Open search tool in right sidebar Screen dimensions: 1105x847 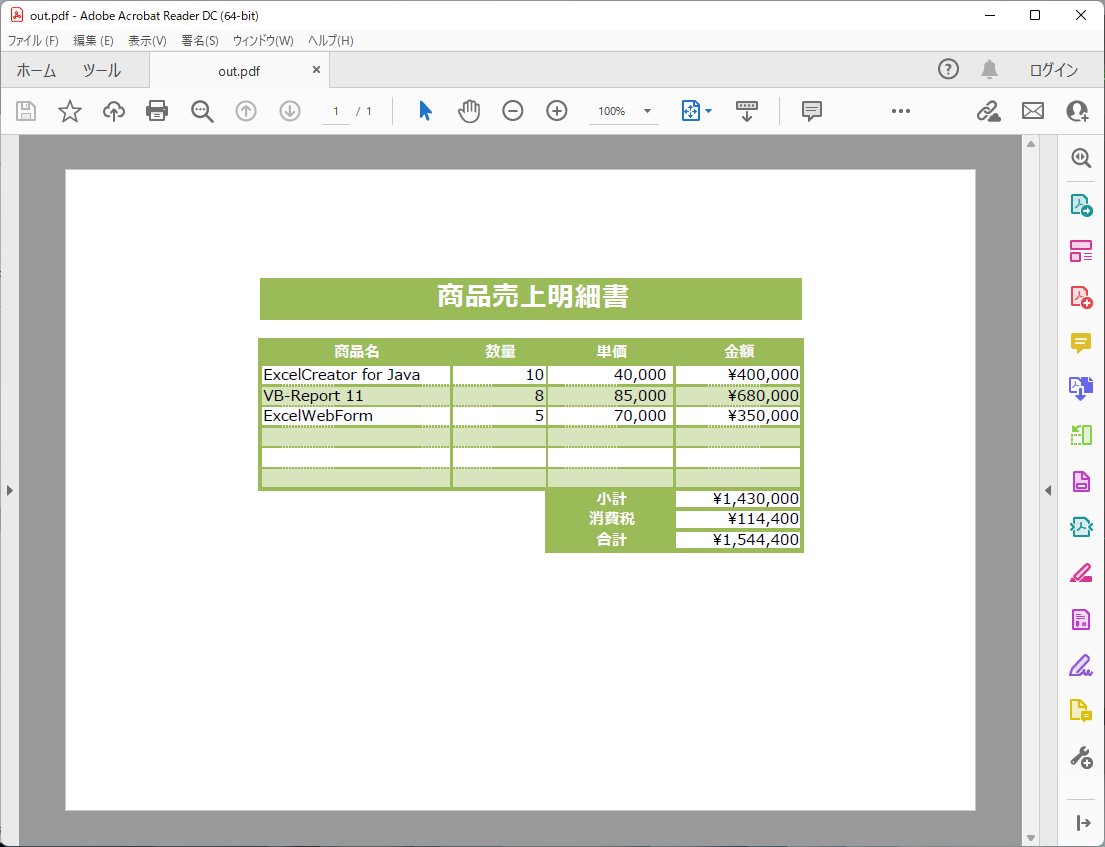[1081, 158]
